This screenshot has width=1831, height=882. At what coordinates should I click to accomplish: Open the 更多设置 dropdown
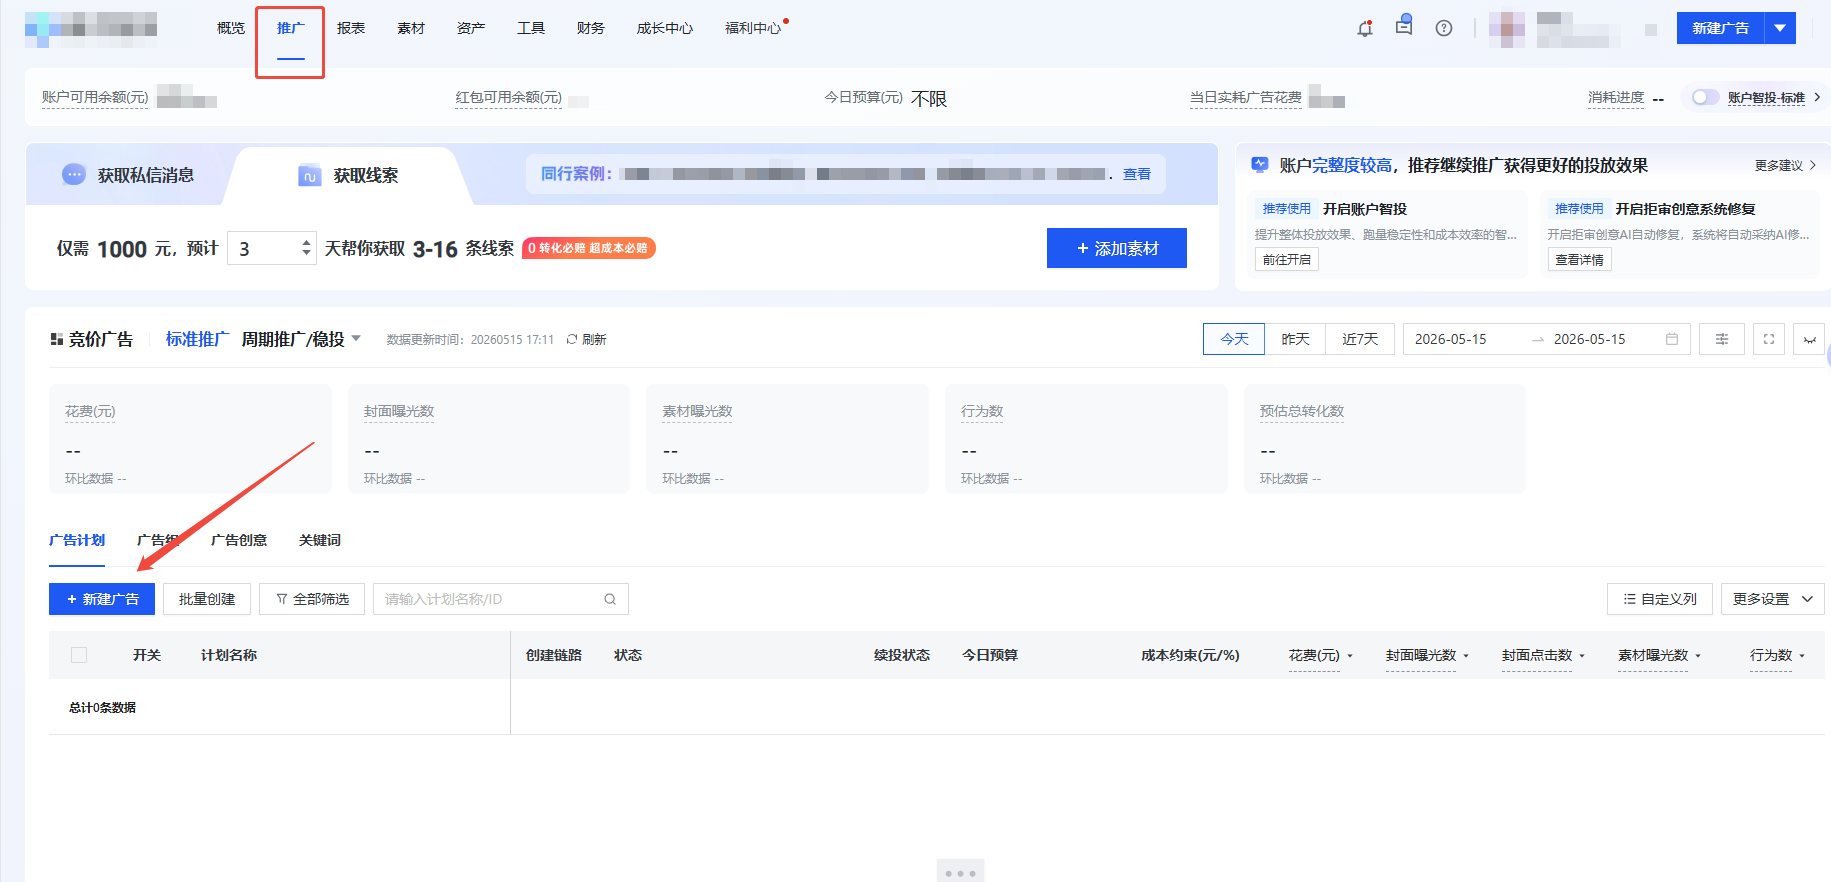coord(1773,599)
